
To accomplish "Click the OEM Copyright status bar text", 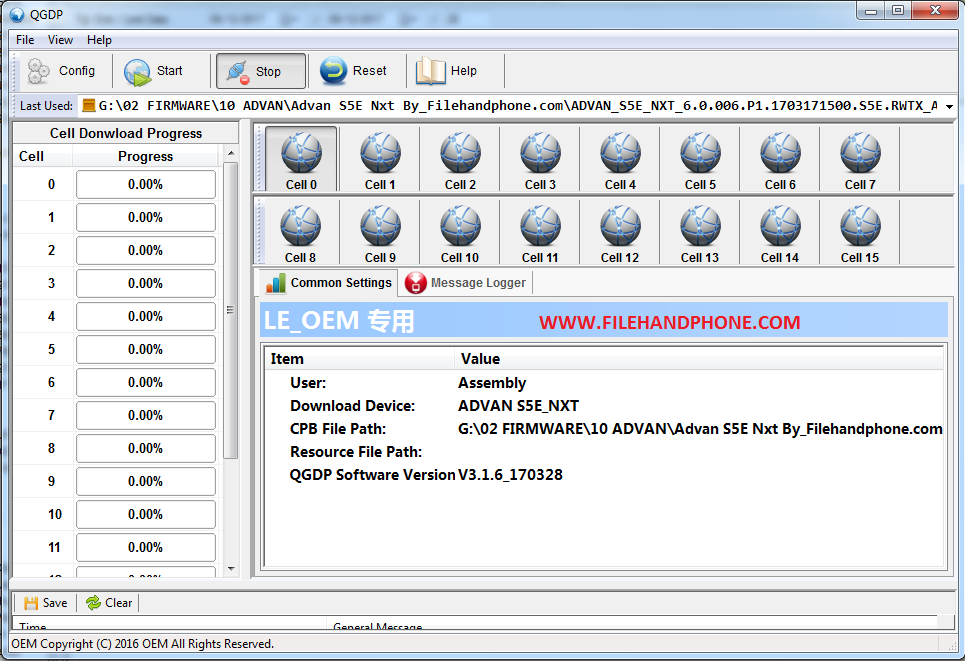I will click(x=142, y=644).
